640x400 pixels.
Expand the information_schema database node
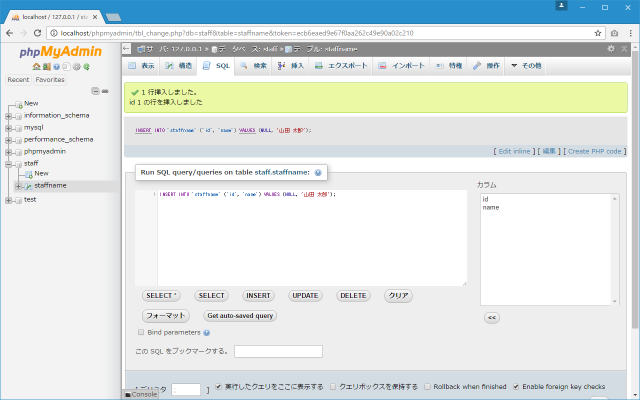pyautogui.click(x=8, y=115)
